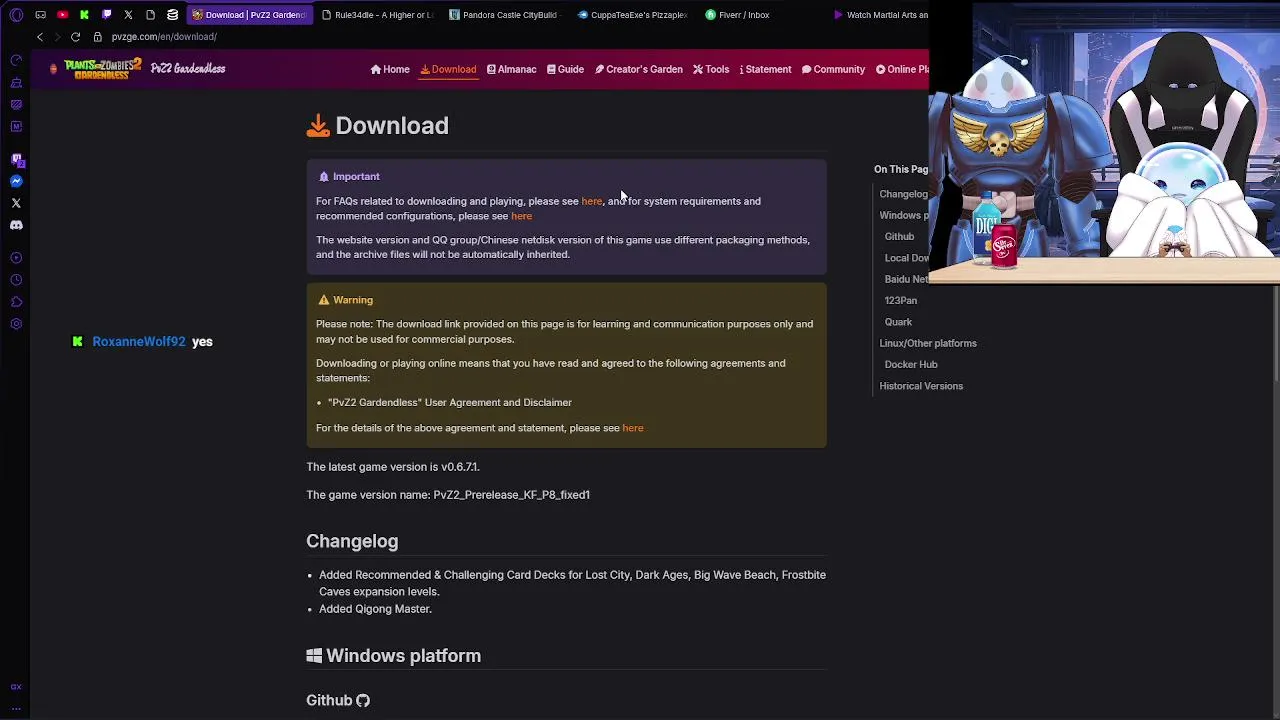Screen dimensions: 1280x720
Task: Open Twitch in the browser sidebar
Action: 16,159
